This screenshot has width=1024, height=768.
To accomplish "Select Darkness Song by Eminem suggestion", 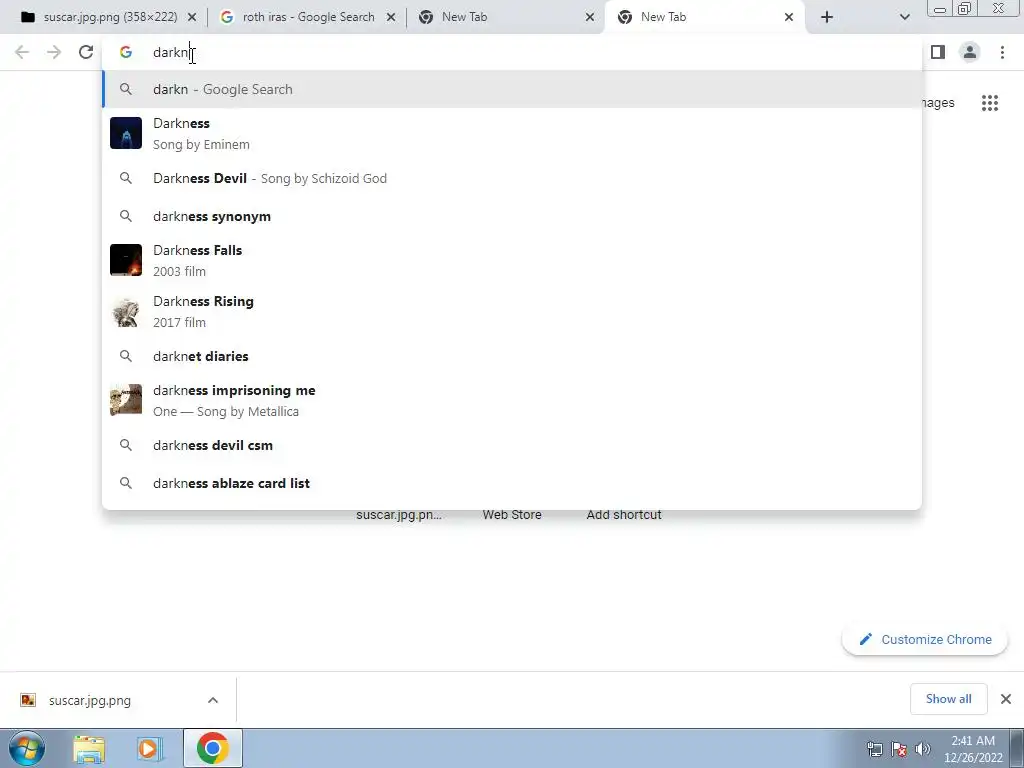I will tap(512, 133).
